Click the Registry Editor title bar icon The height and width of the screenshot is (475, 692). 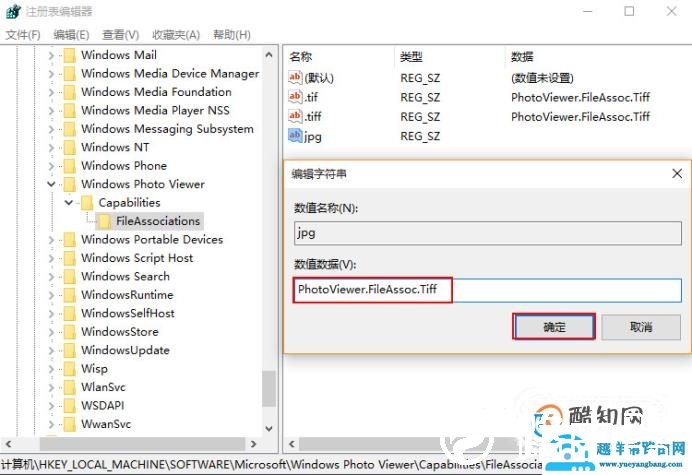coord(13,11)
